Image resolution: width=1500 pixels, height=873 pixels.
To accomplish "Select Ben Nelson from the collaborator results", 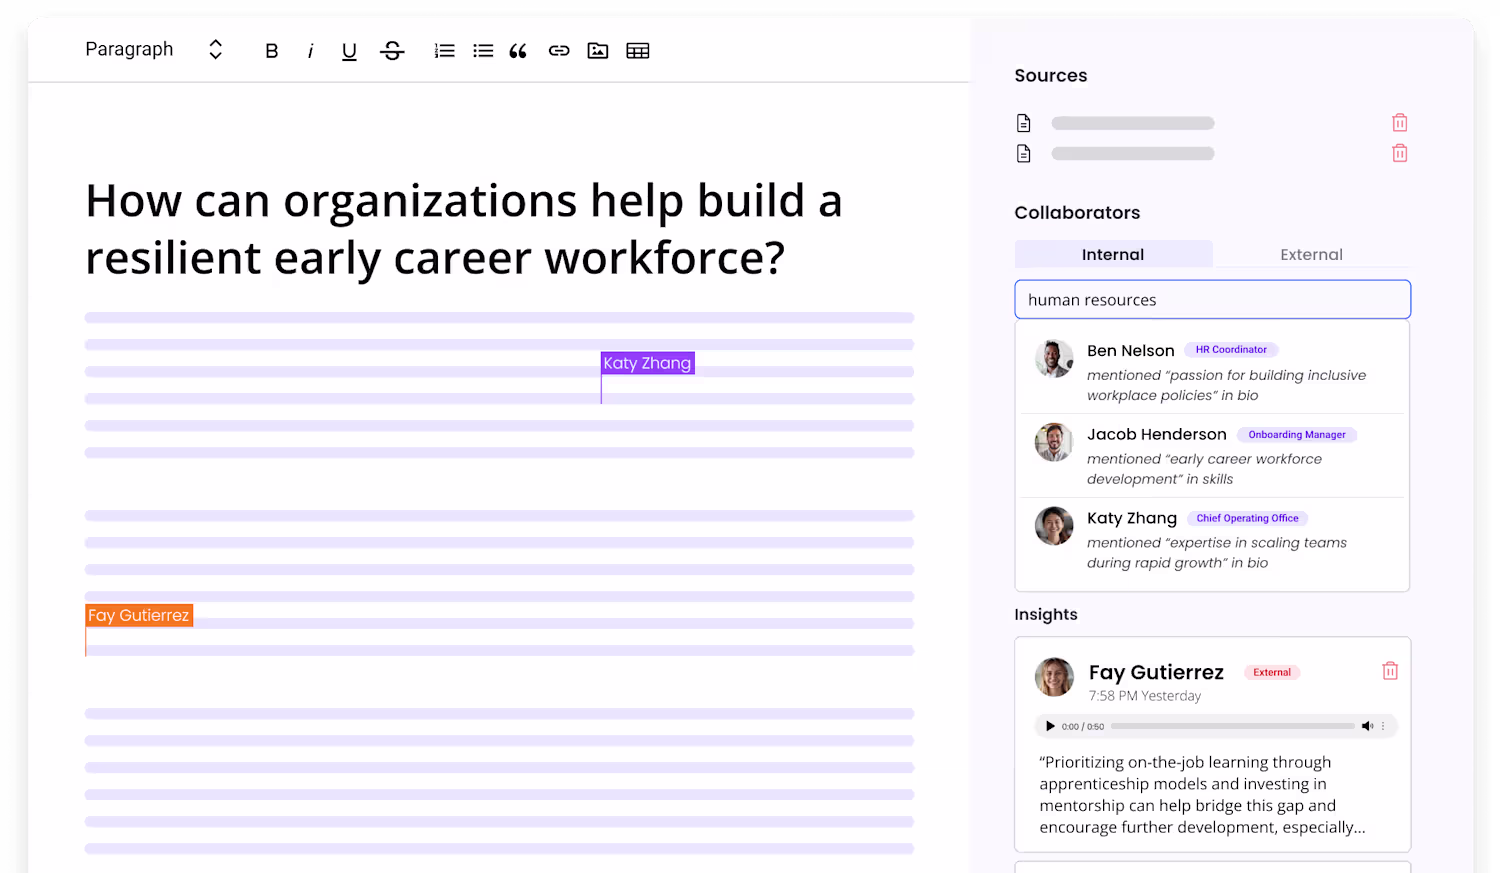I will pos(1213,372).
